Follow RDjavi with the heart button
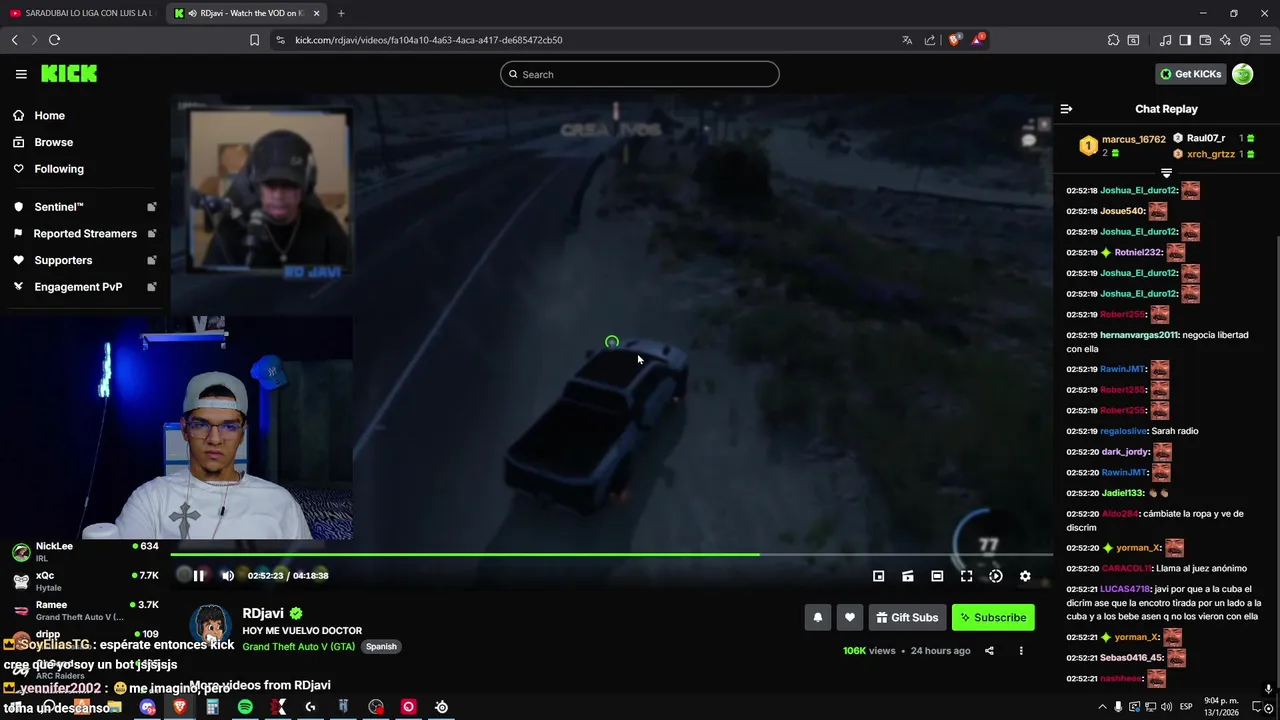Viewport: 1280px width, 720px height. point(850,618)
